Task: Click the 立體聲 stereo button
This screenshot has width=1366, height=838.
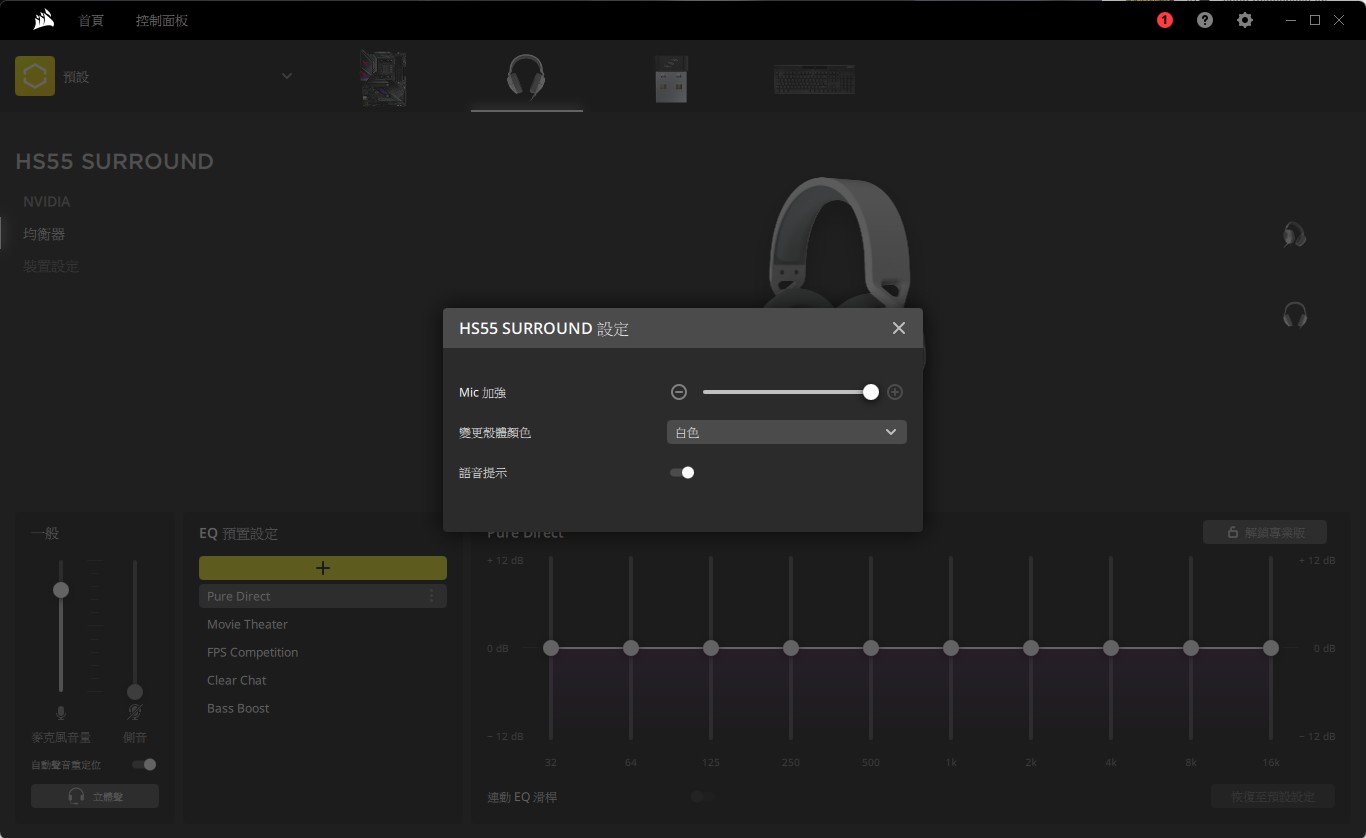Action: click(x=95, y=796)
